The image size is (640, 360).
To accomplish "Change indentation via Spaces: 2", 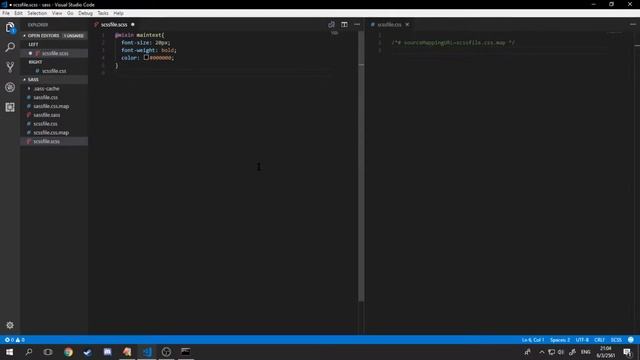I will pos(560,340).
